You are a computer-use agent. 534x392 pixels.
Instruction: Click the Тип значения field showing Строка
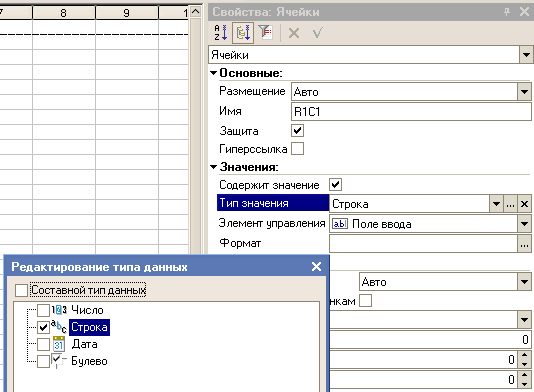pyautogui.click(x=409, y=204)
